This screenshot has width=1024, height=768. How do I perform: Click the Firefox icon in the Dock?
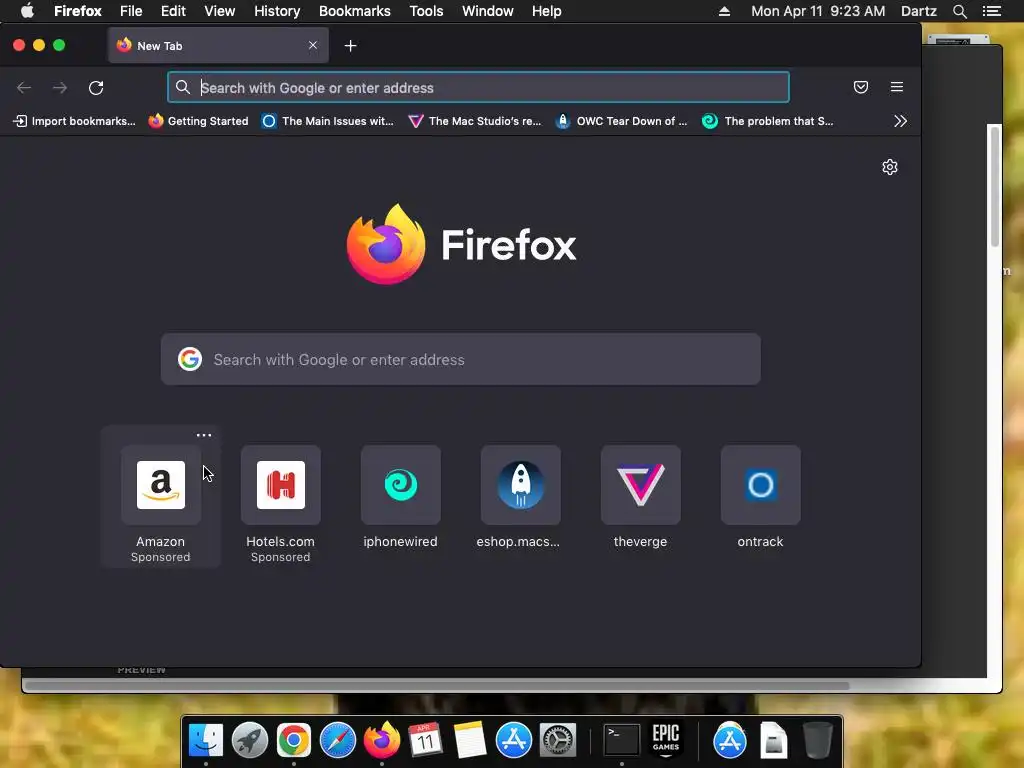(x=382, y=740)
